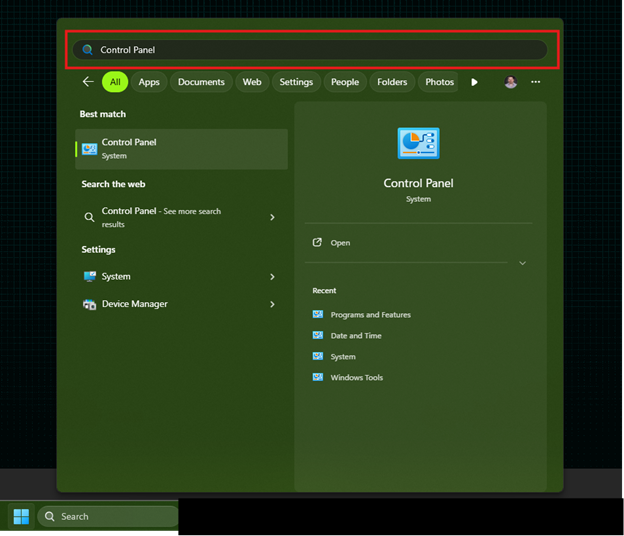Screen dimensions: 624x536
Task: Click the web search magnifier icon for Control Panel
Action: point(90,217)
